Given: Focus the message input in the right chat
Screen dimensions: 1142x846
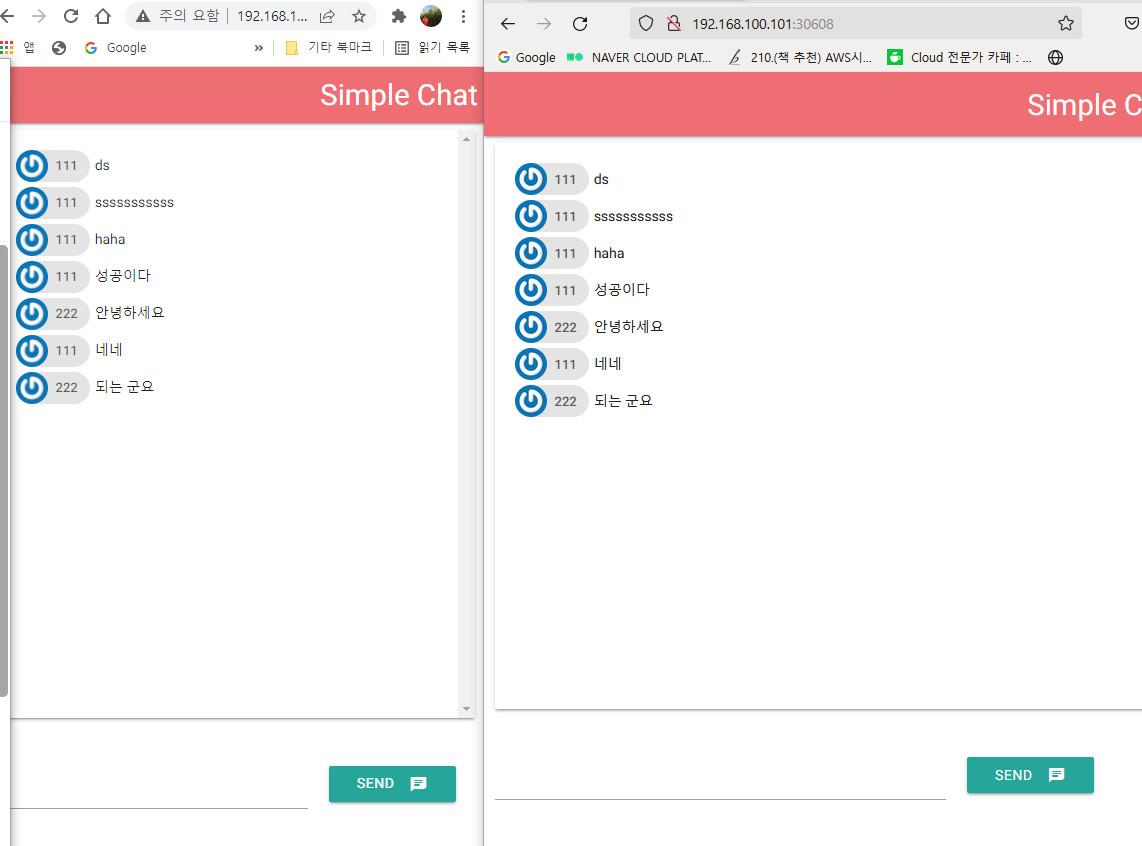Looking at the screenshot, I should pyautogui.click(x=720, y=781).
